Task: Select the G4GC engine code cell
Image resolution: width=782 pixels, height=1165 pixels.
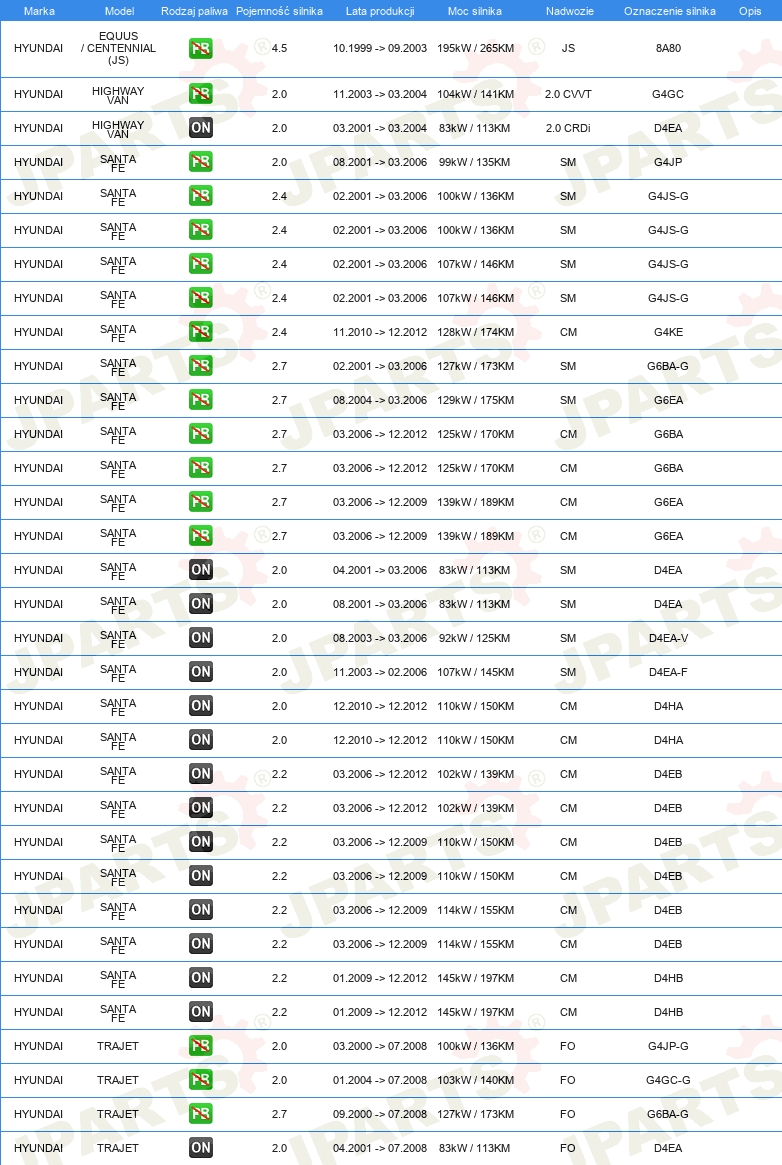Action: pyautogui.click(x=668, y=94)
